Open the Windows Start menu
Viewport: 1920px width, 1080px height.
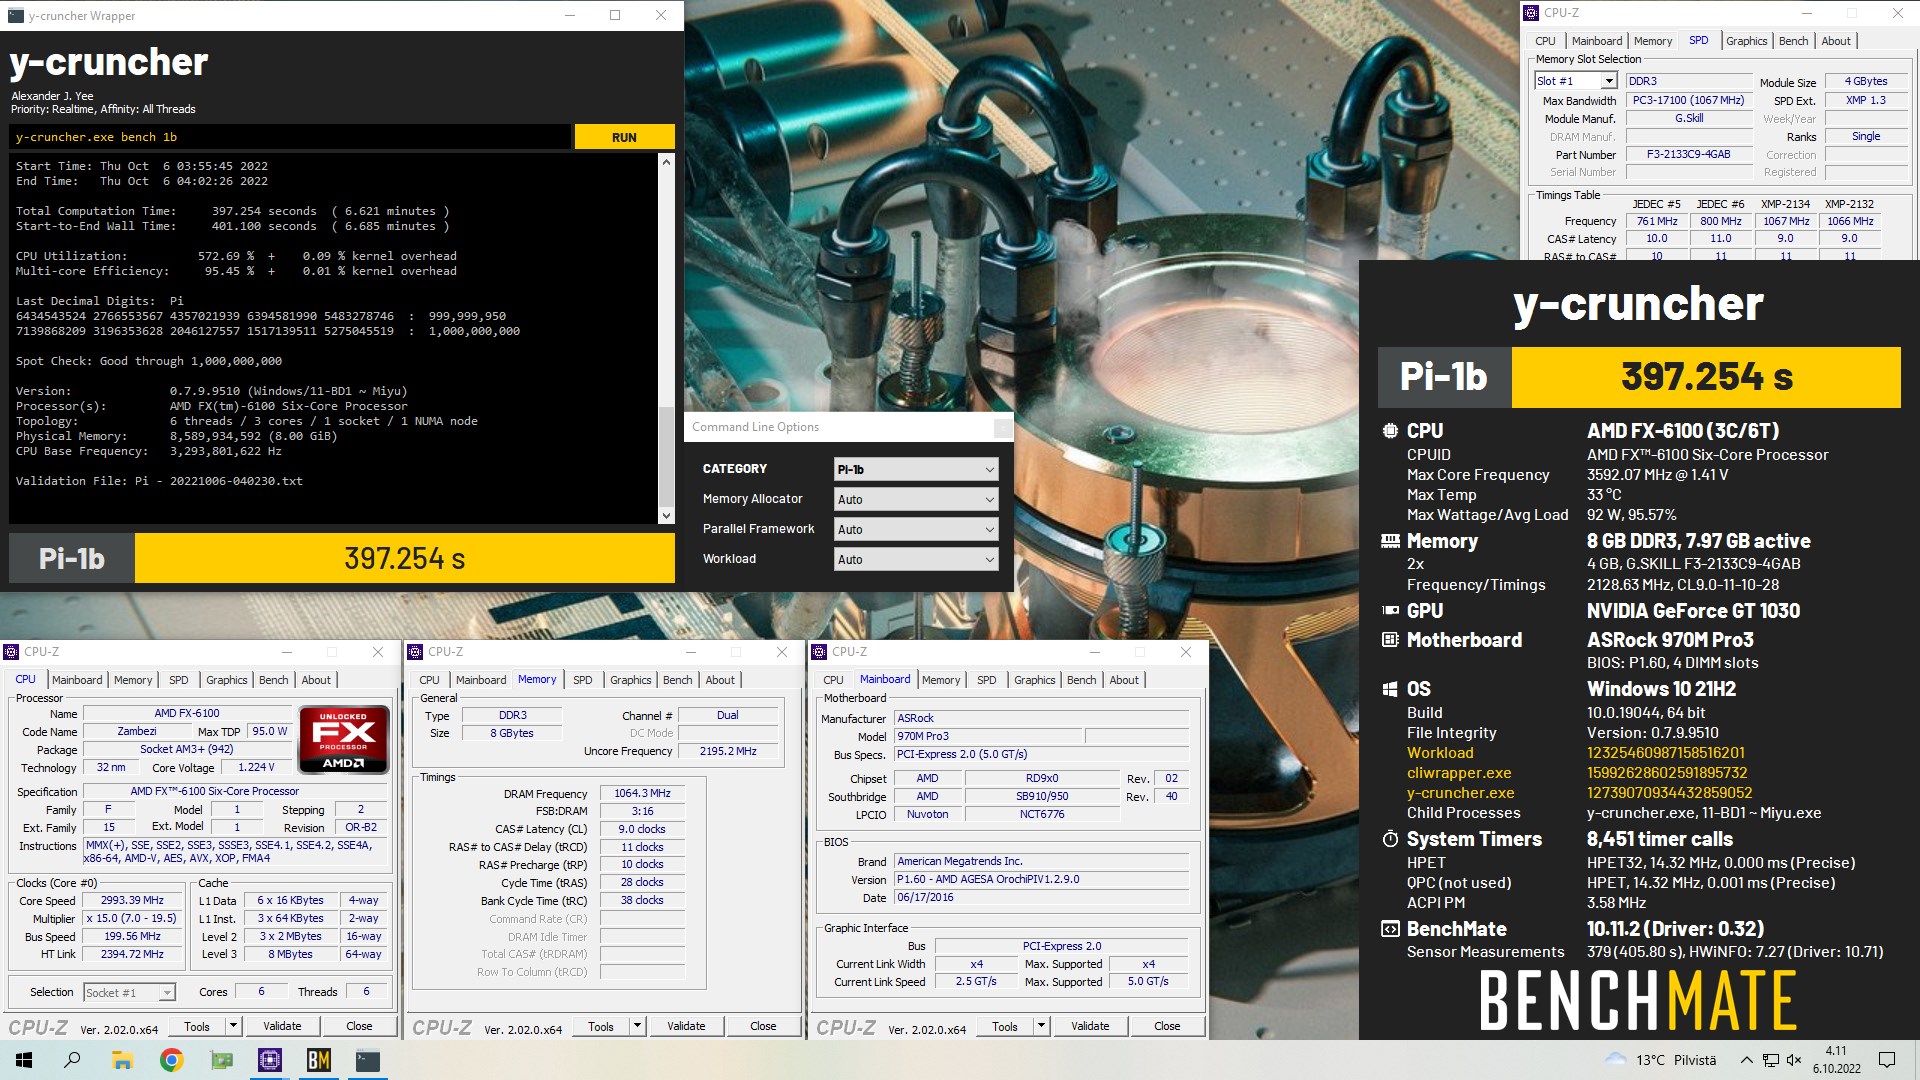[24, 1060]
